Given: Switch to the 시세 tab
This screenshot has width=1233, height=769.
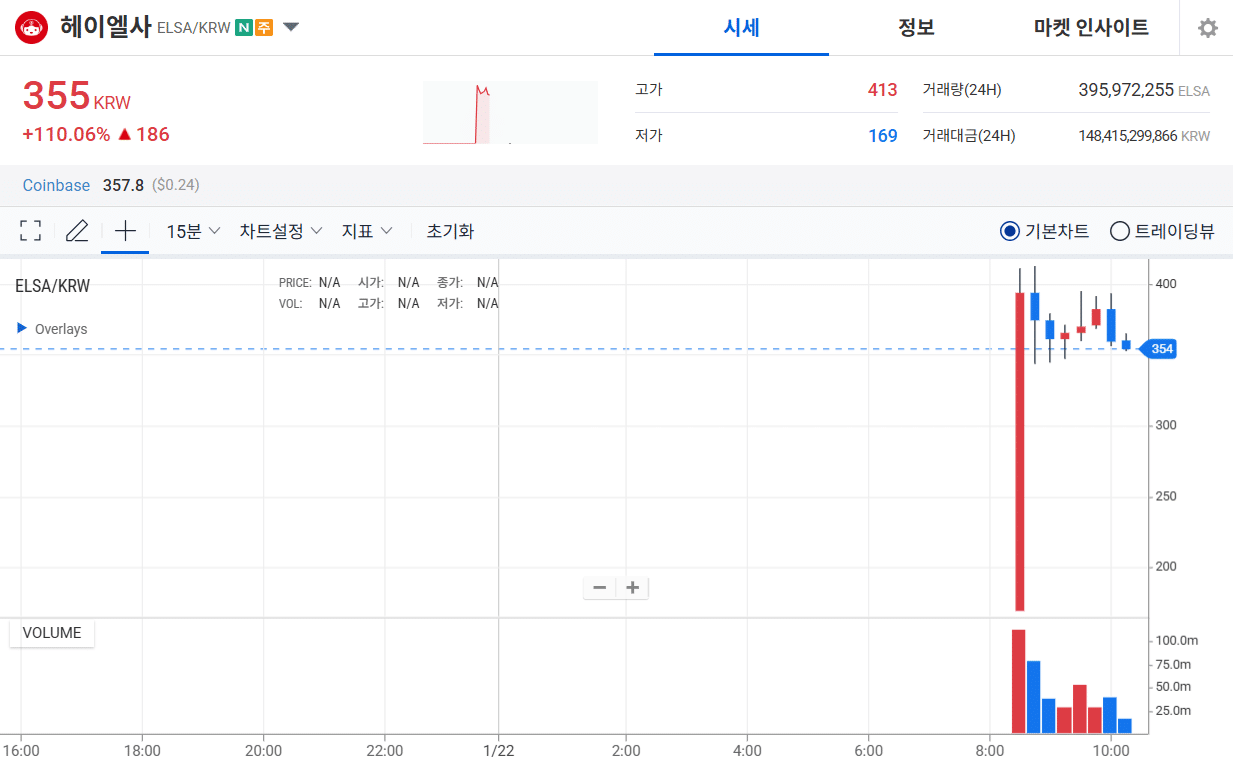Looking at the screenshot, I should coord(742,27).
